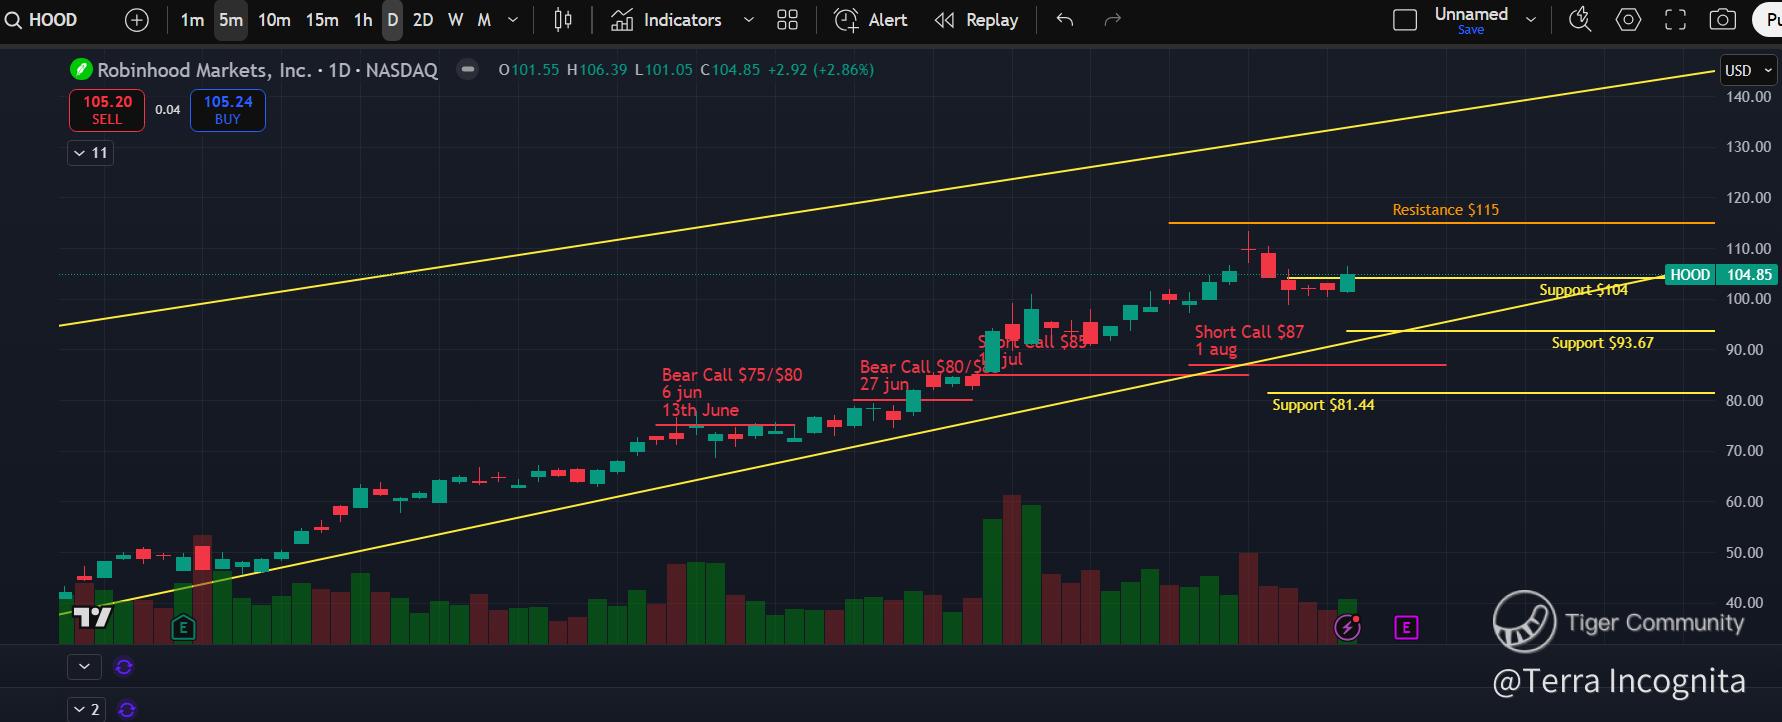Select the 1m timeframe
This screenshot has height=722, width=1782.
coord(192,20)
